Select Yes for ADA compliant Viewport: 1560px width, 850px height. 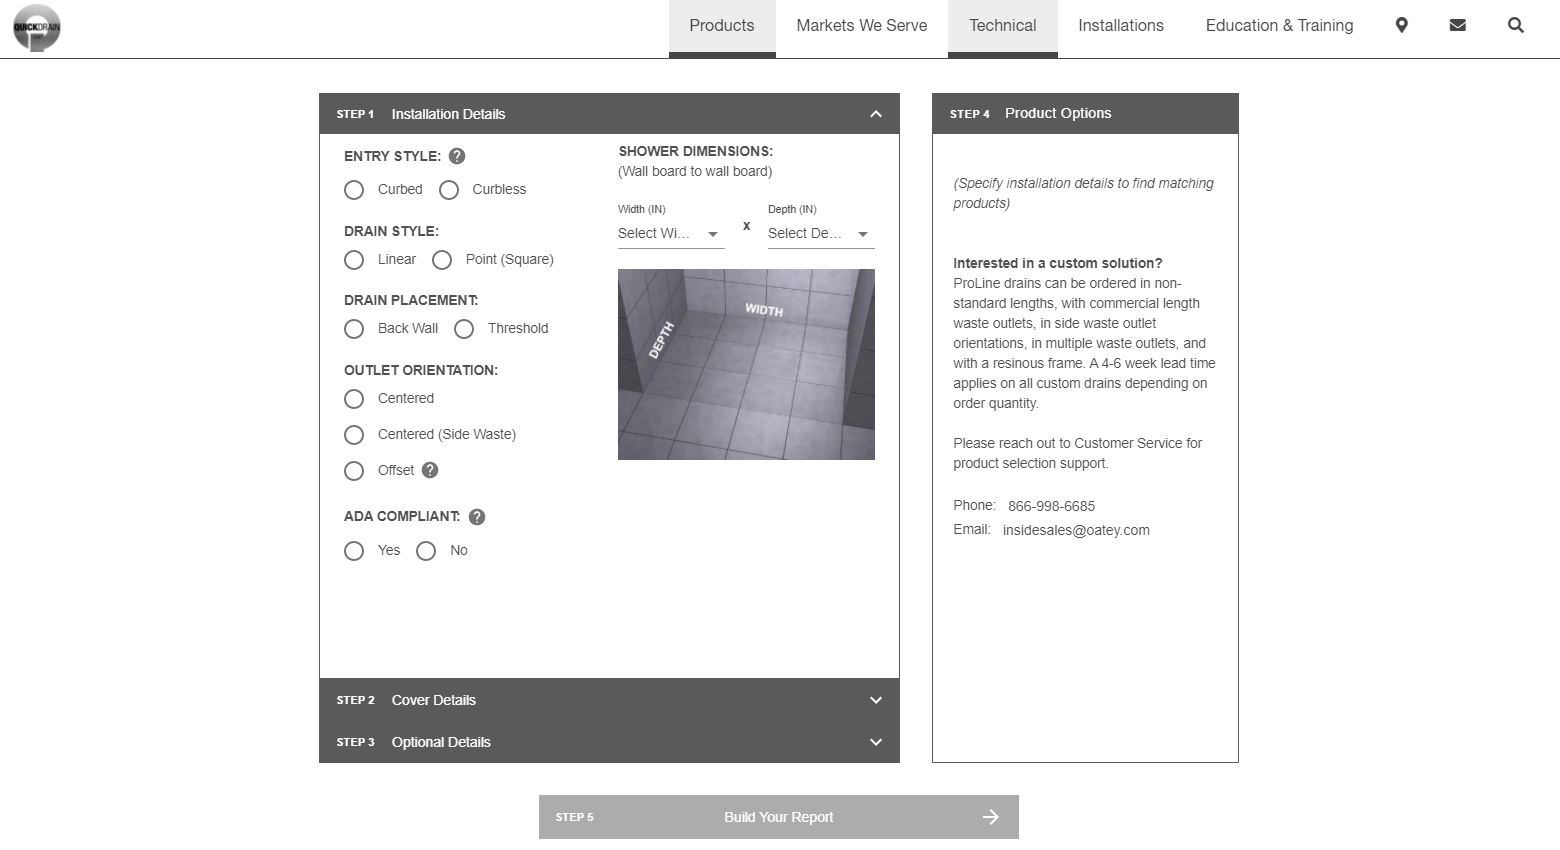pos(354,551)
